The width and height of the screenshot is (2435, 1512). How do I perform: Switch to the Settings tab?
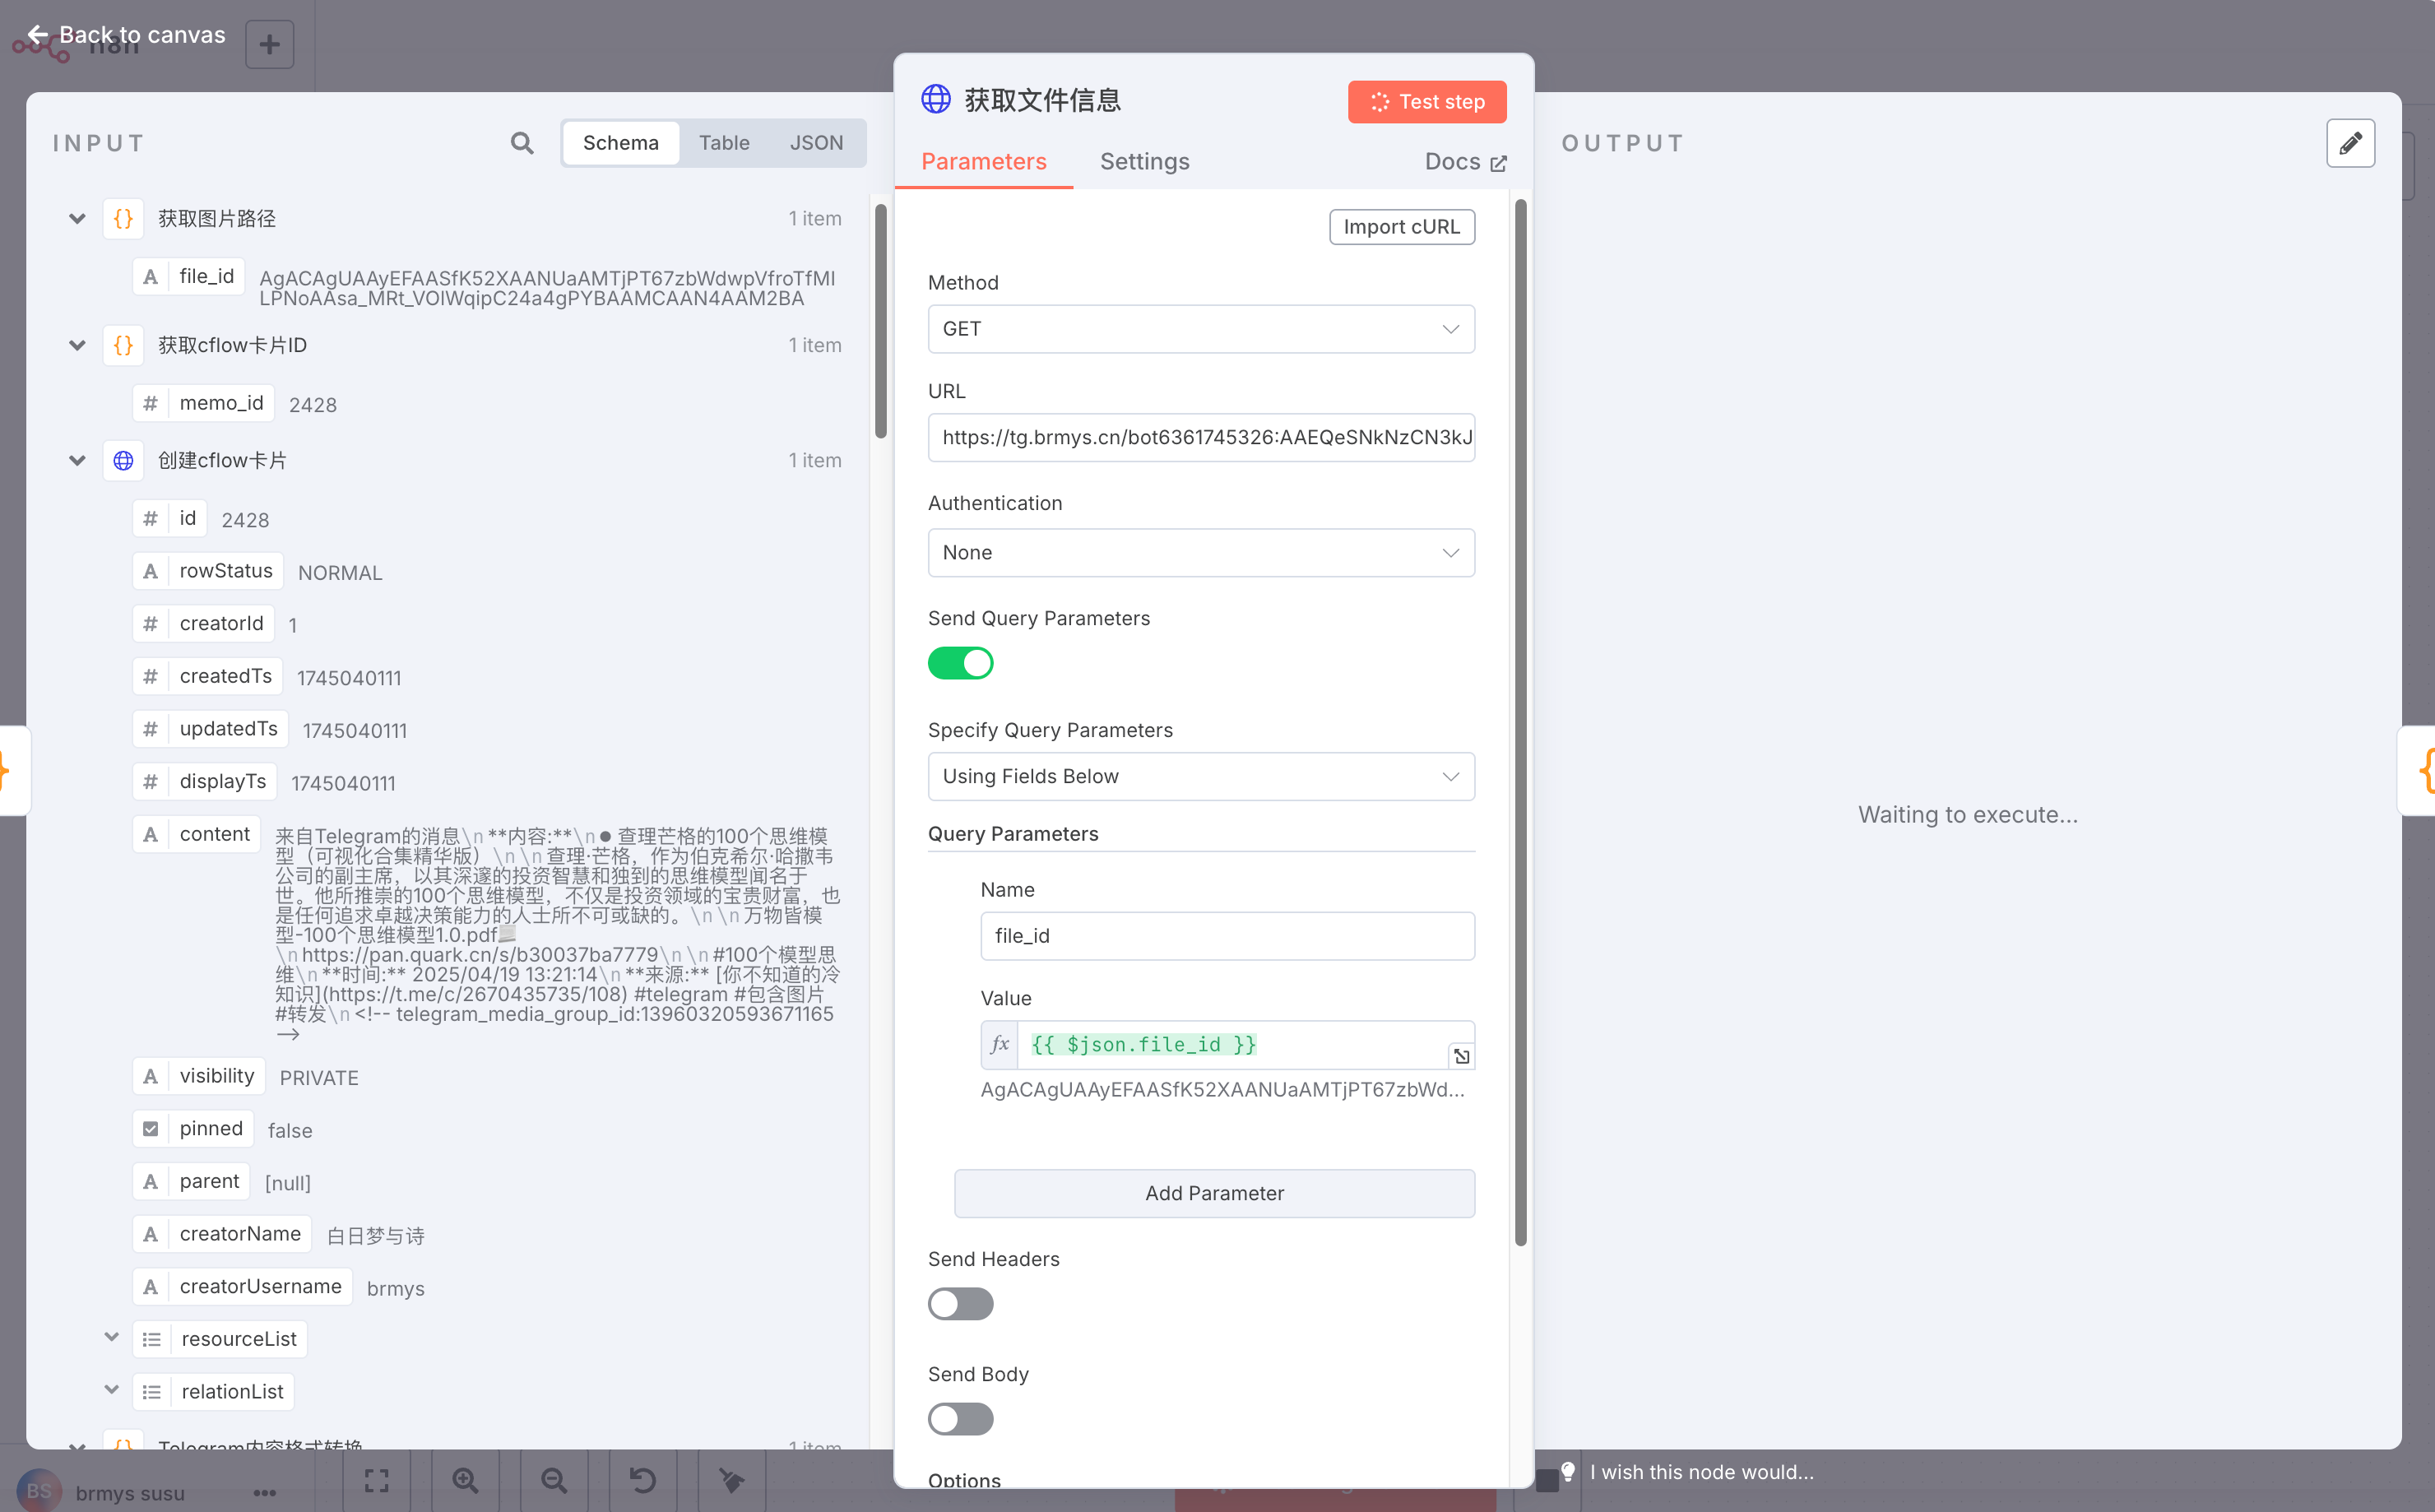pyautogui.click(x=1144, y=161)
